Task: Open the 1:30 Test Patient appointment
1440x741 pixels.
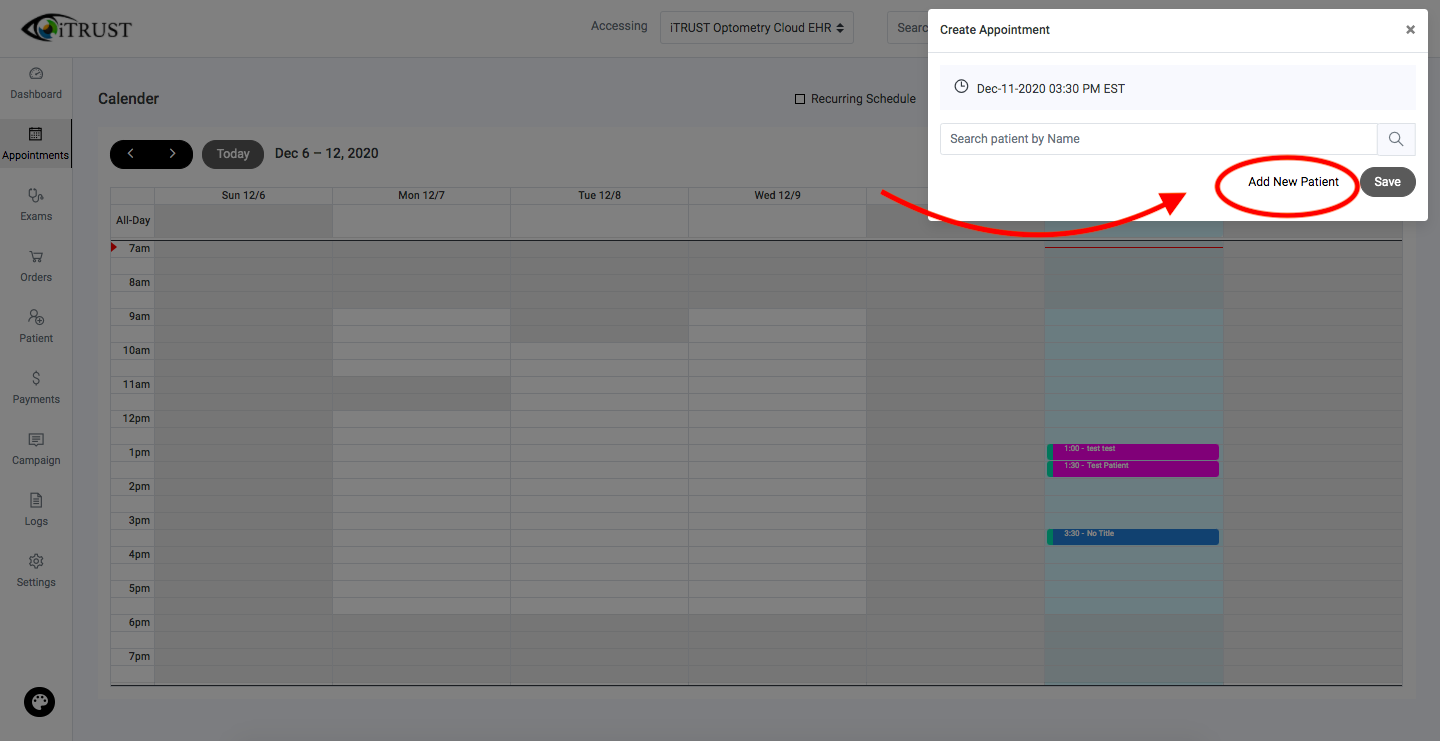Action: (1132, 466)
